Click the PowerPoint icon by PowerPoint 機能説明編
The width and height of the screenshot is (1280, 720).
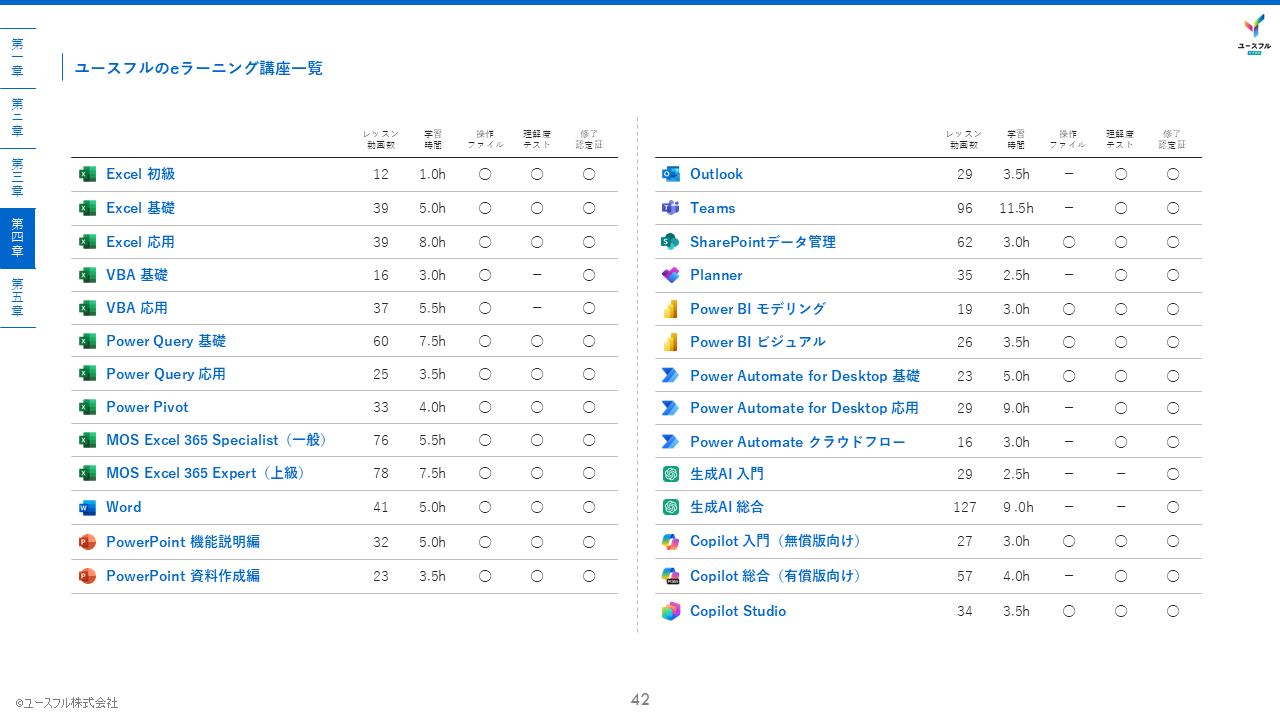tap(87, 542)
